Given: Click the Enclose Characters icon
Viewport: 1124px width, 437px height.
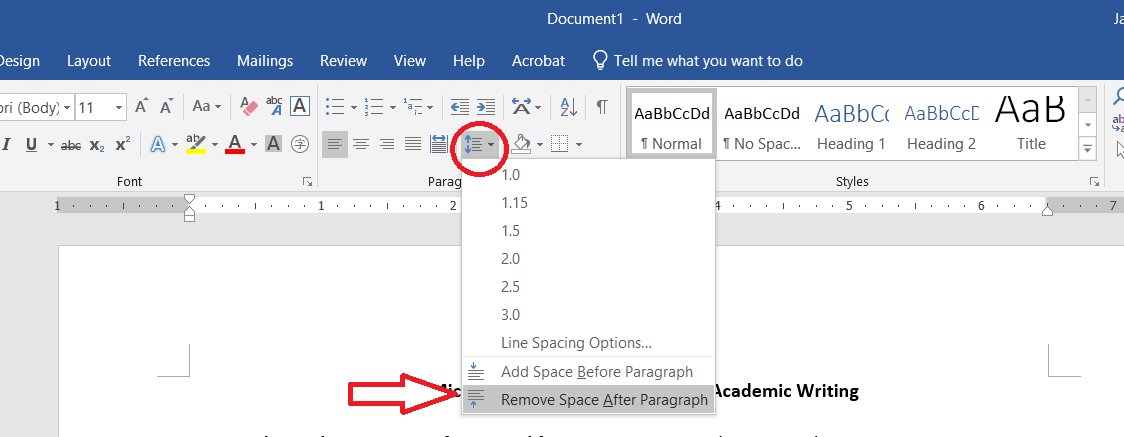Looking at the screenshot, I should coord(300,145).
